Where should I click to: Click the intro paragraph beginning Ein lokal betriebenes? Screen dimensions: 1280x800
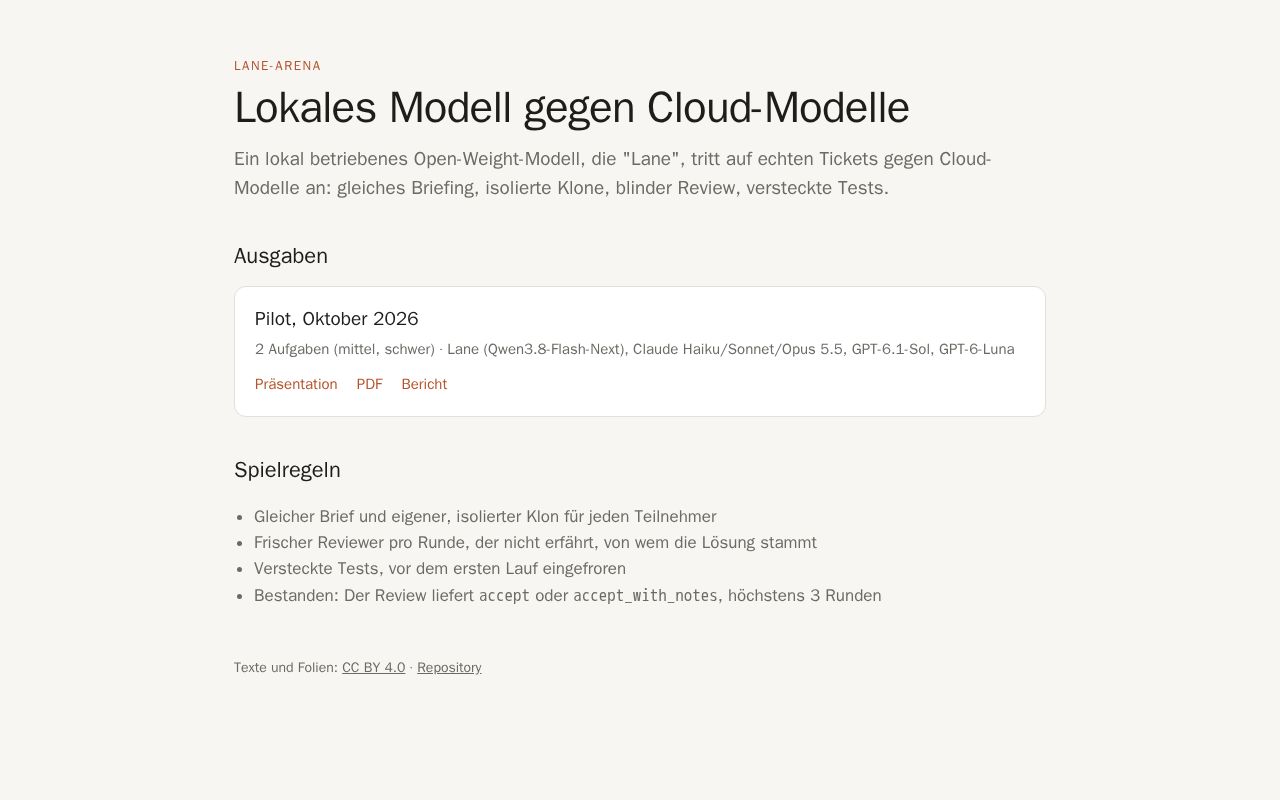(612, 173)
